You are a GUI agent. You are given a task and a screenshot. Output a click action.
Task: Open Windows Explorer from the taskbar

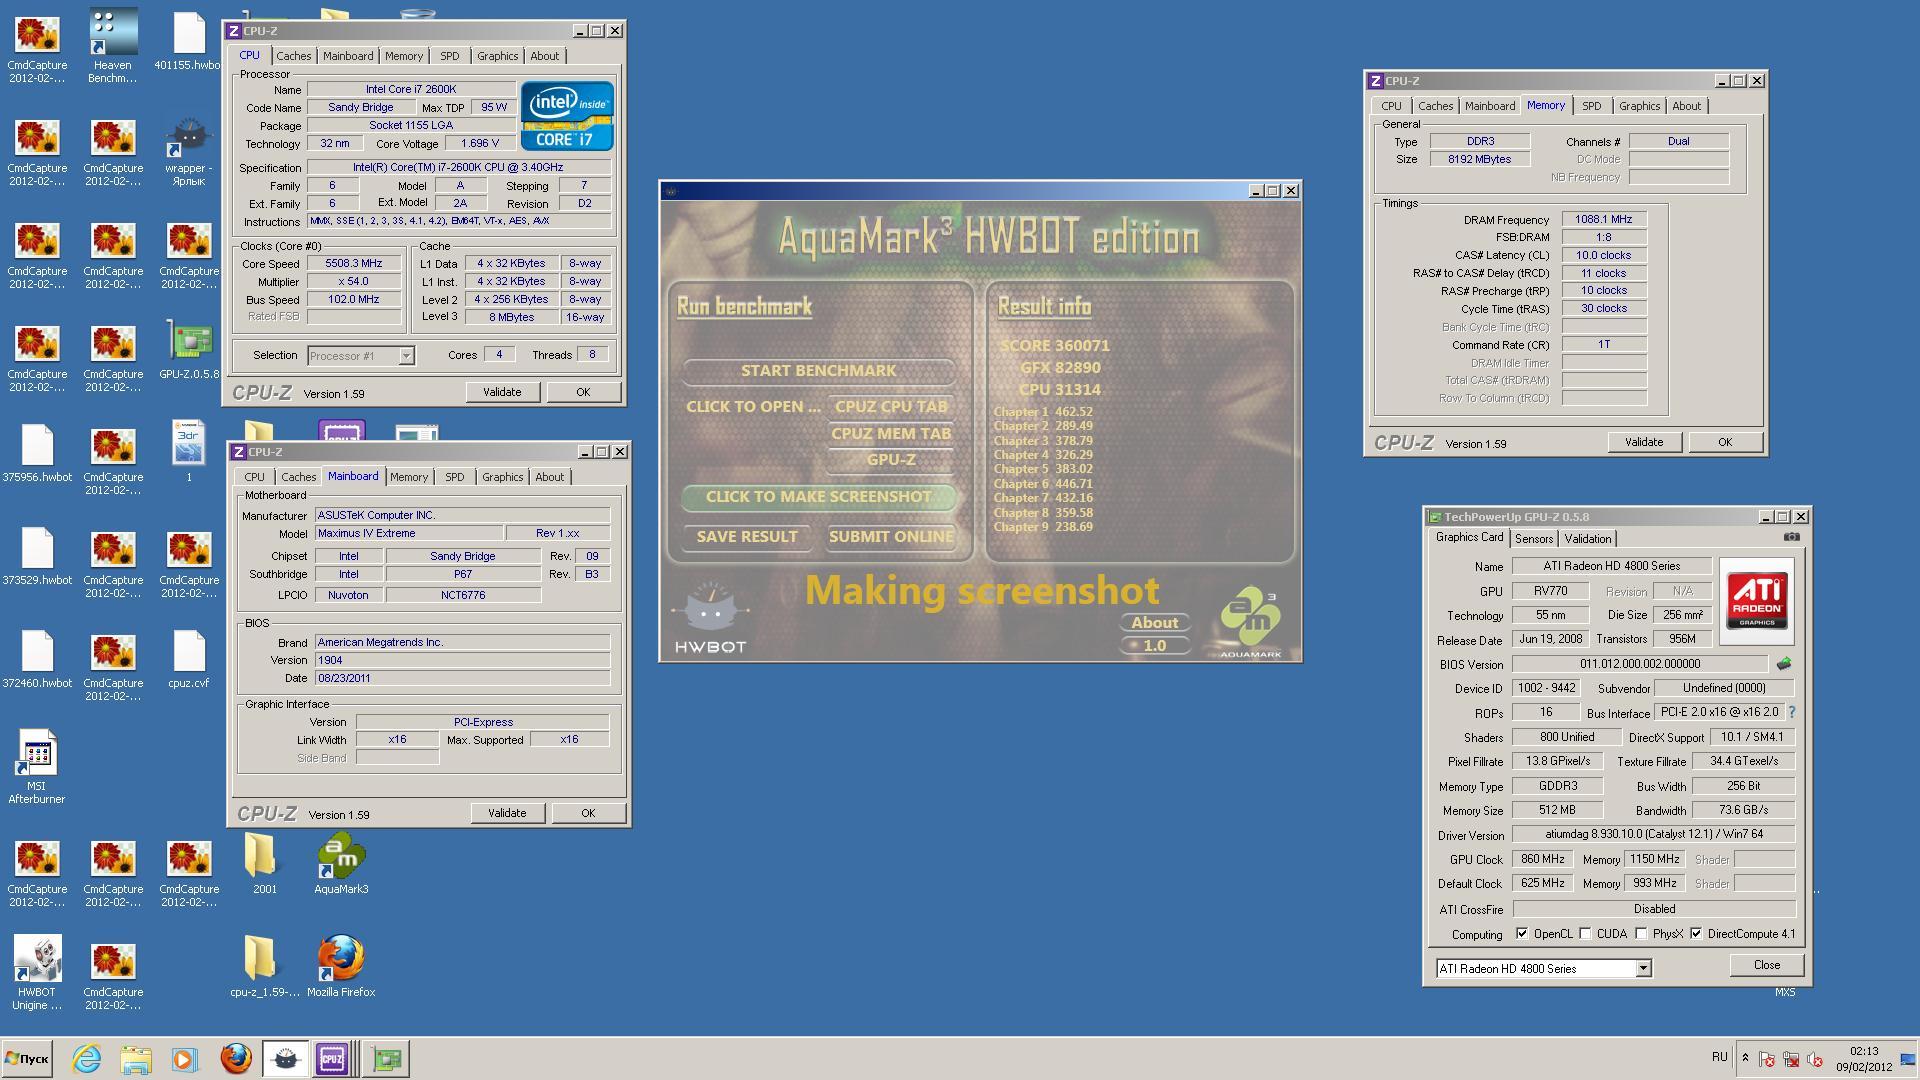point(136,1058)
